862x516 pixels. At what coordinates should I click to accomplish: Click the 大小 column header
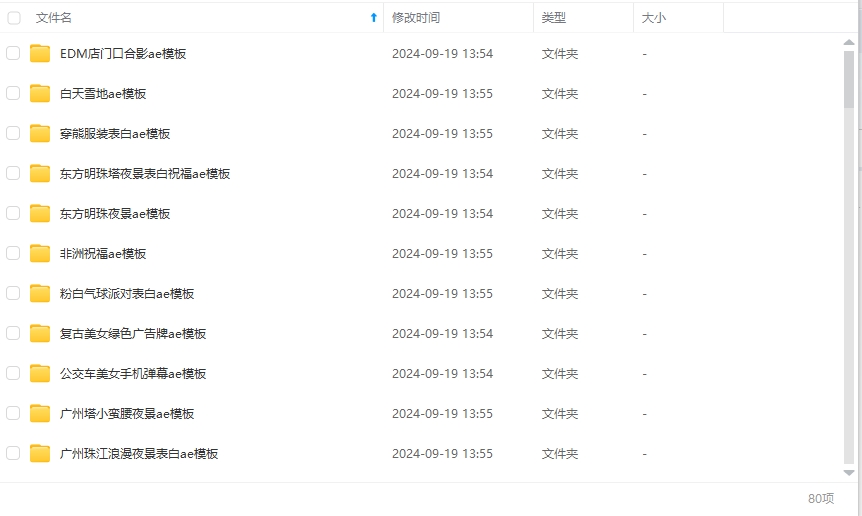pyautogui.click(x=654, y=18)
